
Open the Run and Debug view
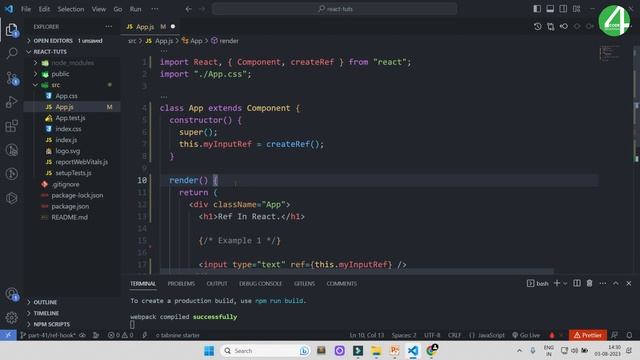tap(11, 102)
